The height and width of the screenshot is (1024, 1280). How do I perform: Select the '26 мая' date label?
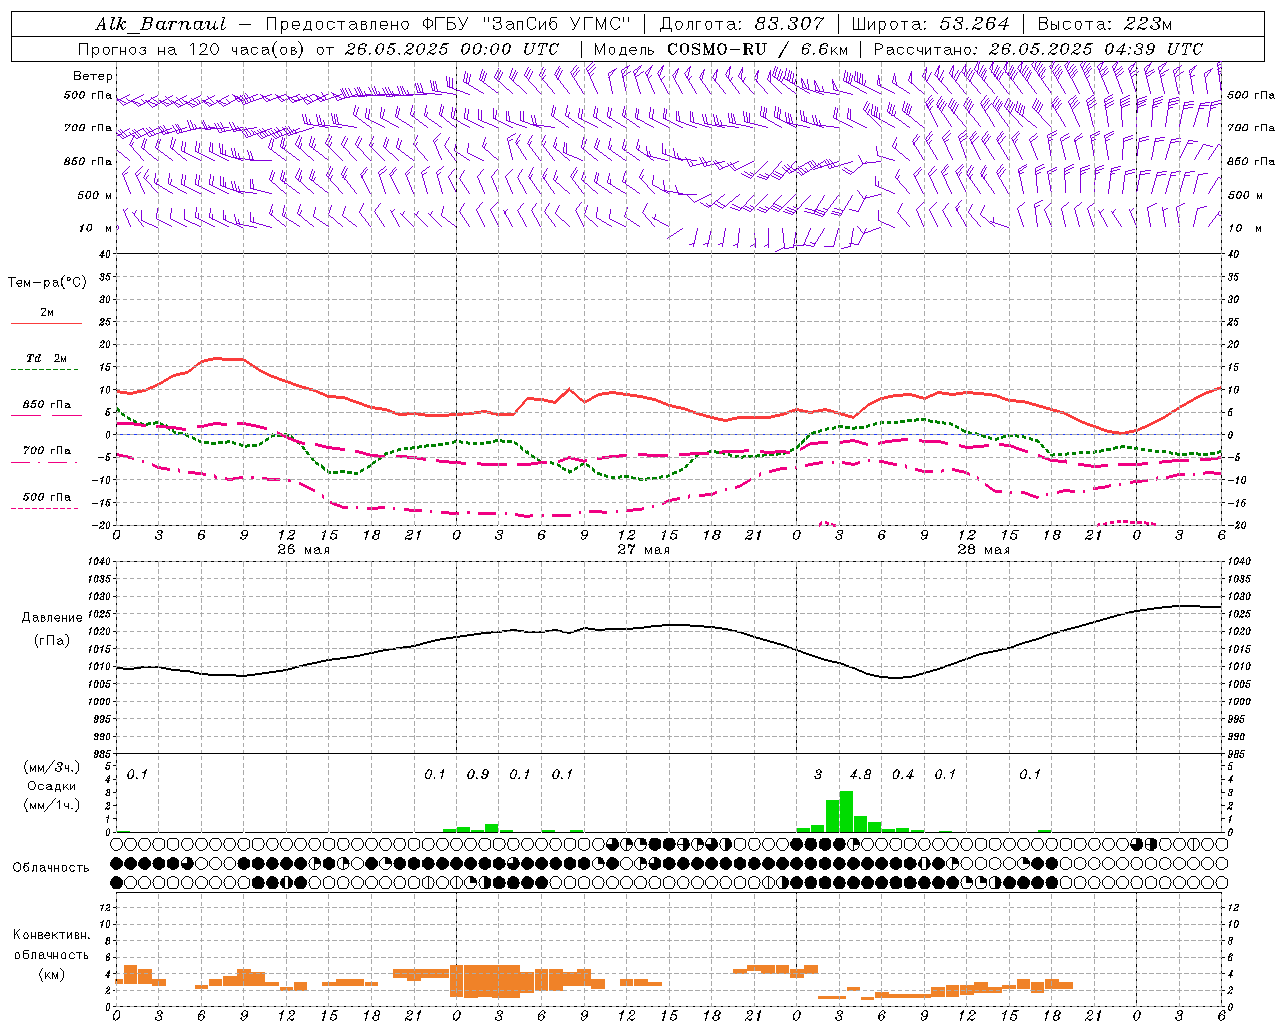pos(304,549)
